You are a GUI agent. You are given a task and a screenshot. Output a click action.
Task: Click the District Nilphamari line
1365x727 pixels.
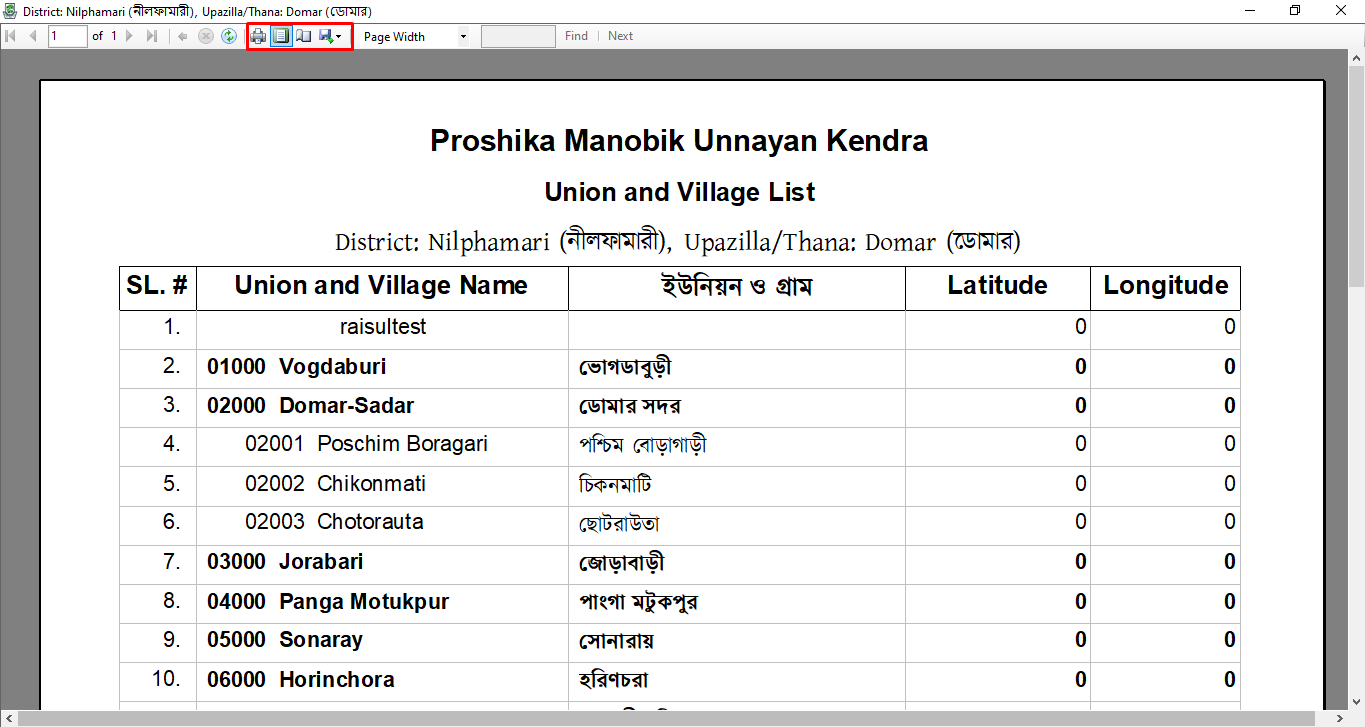677,242
